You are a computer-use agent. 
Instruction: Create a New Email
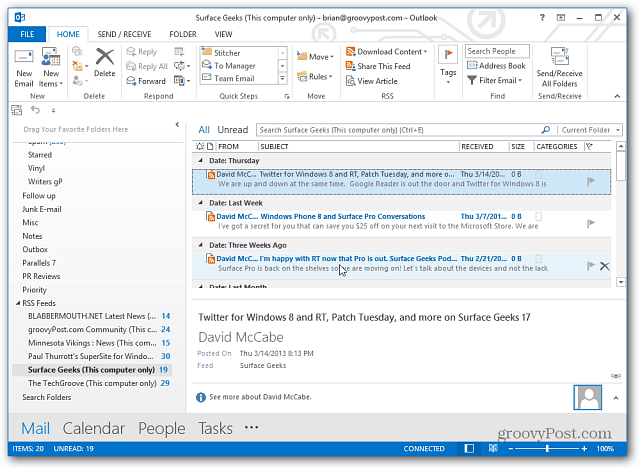click(x=24, y=67)
